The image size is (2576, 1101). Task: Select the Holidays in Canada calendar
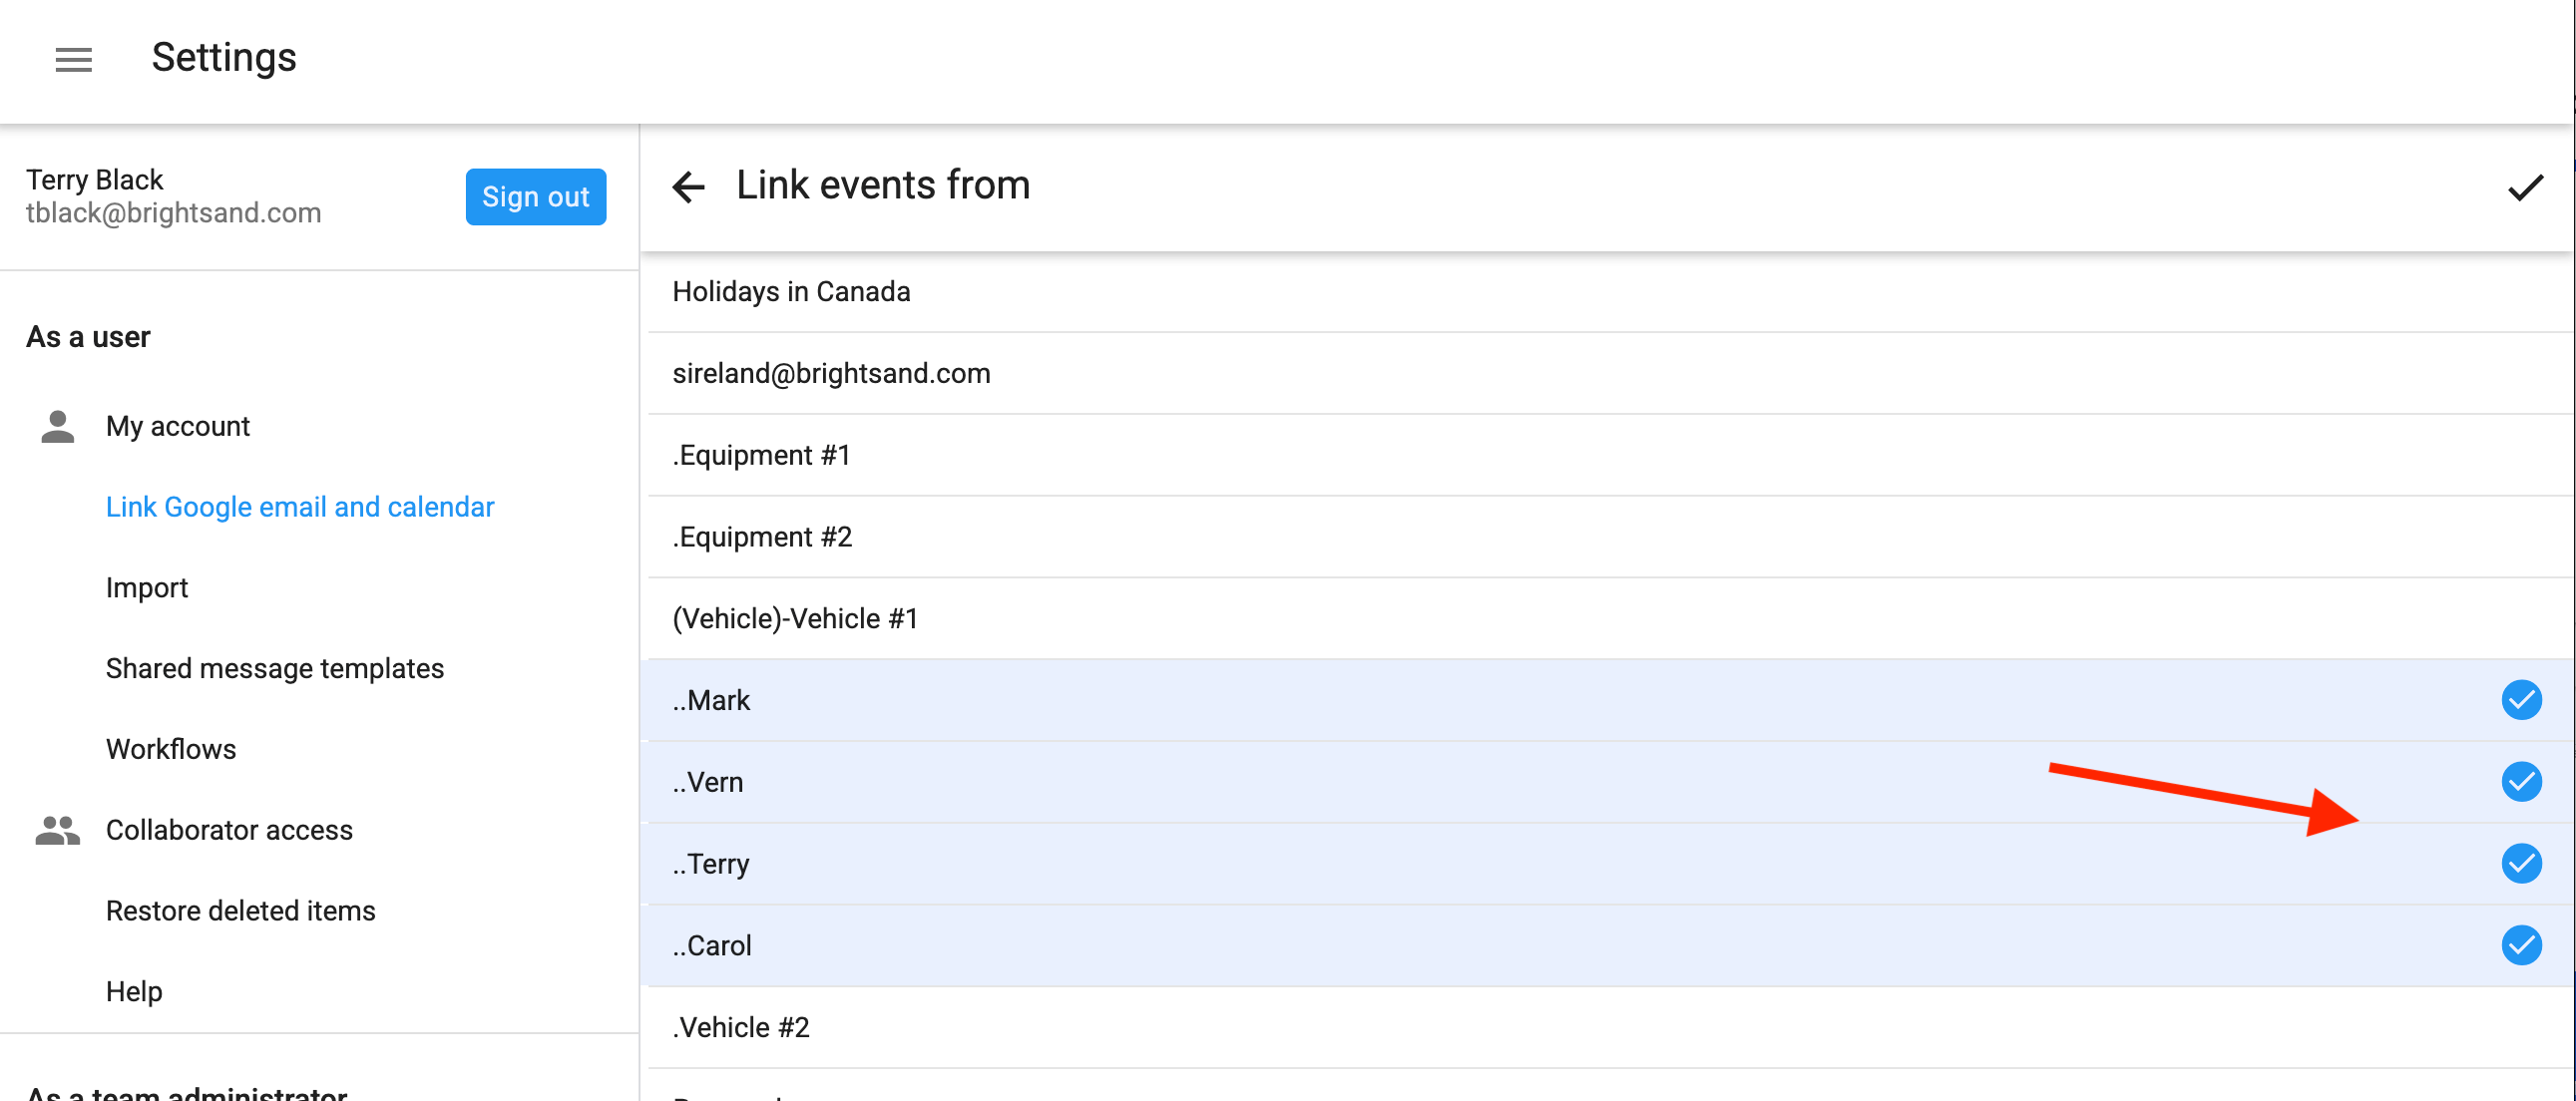[791, 292]
